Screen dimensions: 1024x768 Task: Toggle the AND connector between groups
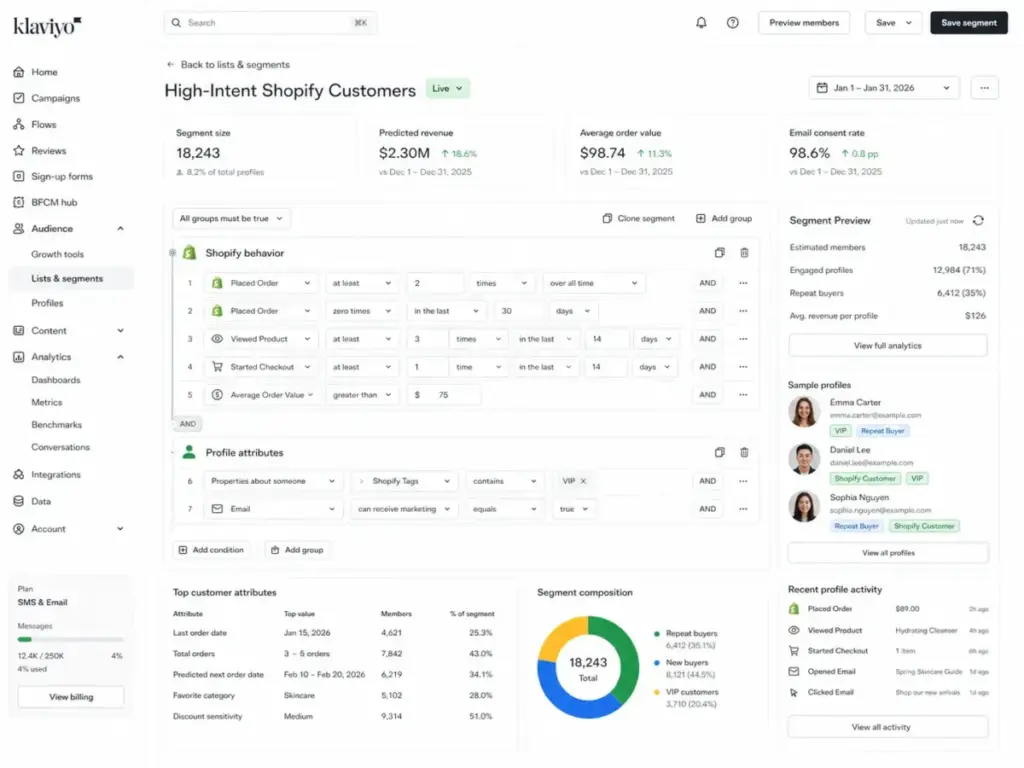187,424
